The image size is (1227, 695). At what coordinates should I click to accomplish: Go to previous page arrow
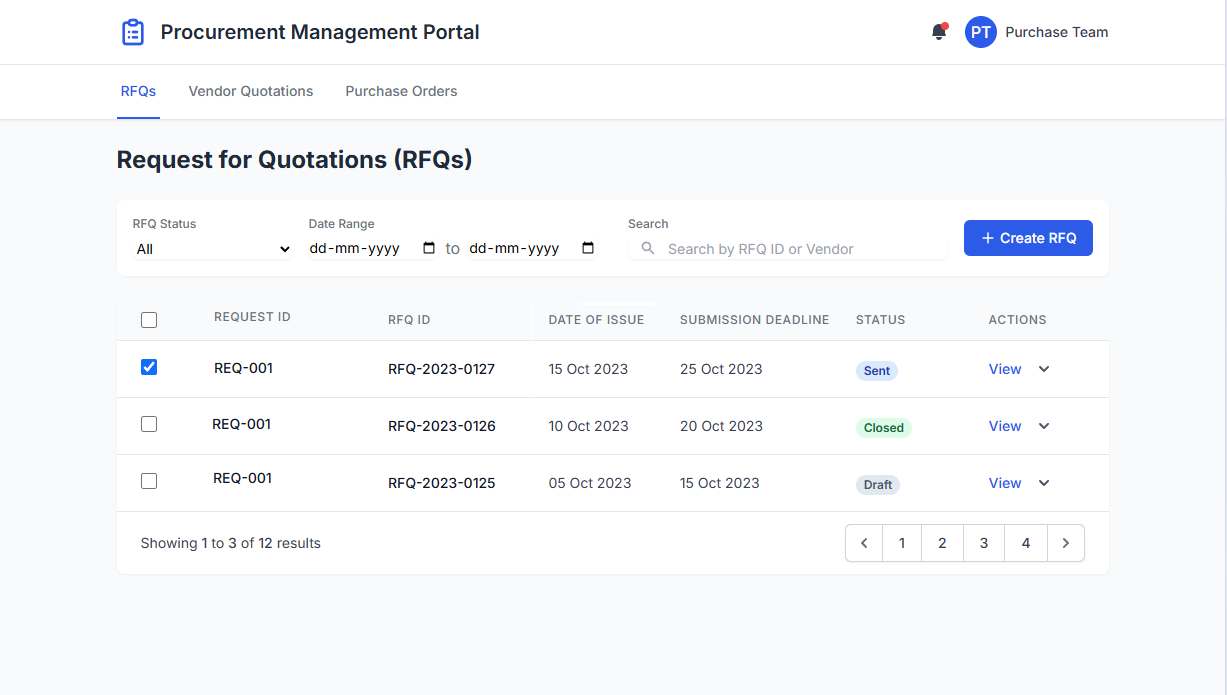click(864, 543)
